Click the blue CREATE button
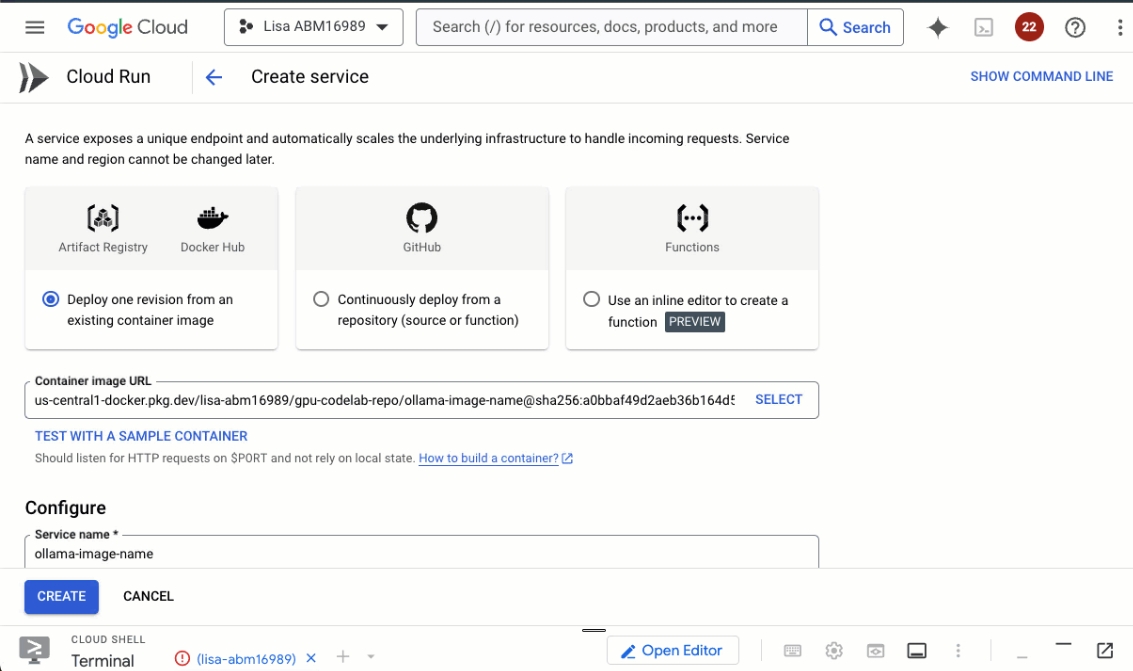The width and height of the screenshot is (1133, 671). point(61,597)
